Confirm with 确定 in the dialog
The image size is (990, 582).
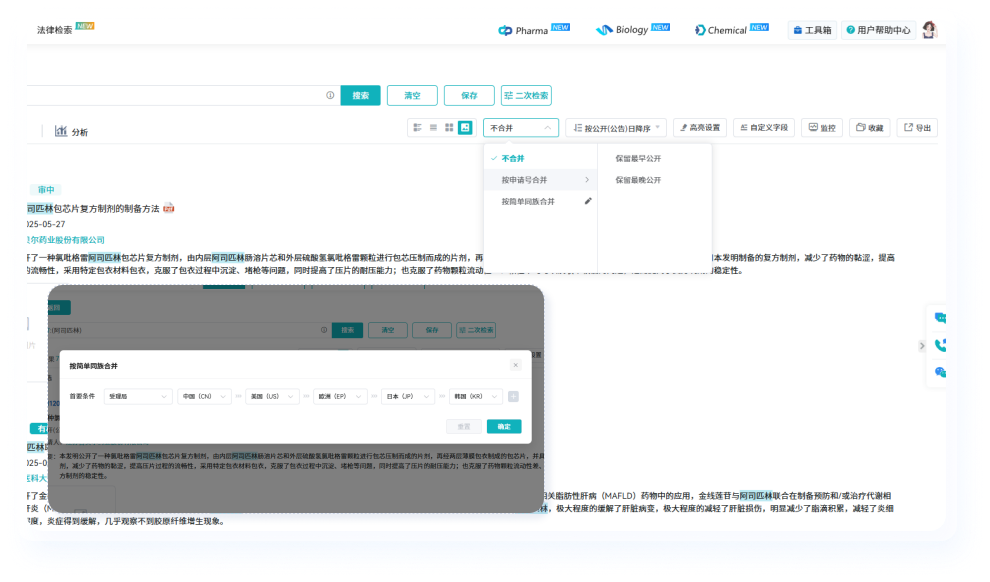pos(504,427)
